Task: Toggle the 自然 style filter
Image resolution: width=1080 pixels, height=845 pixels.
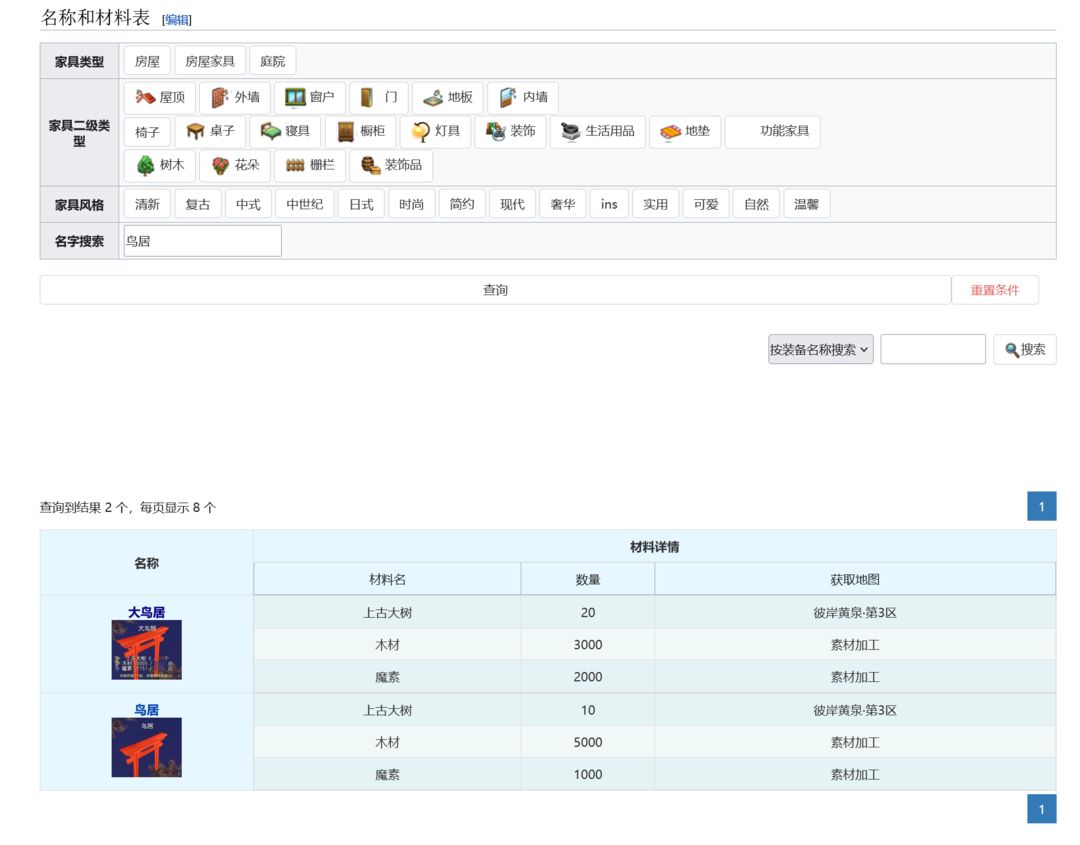Action: point(756,204)
